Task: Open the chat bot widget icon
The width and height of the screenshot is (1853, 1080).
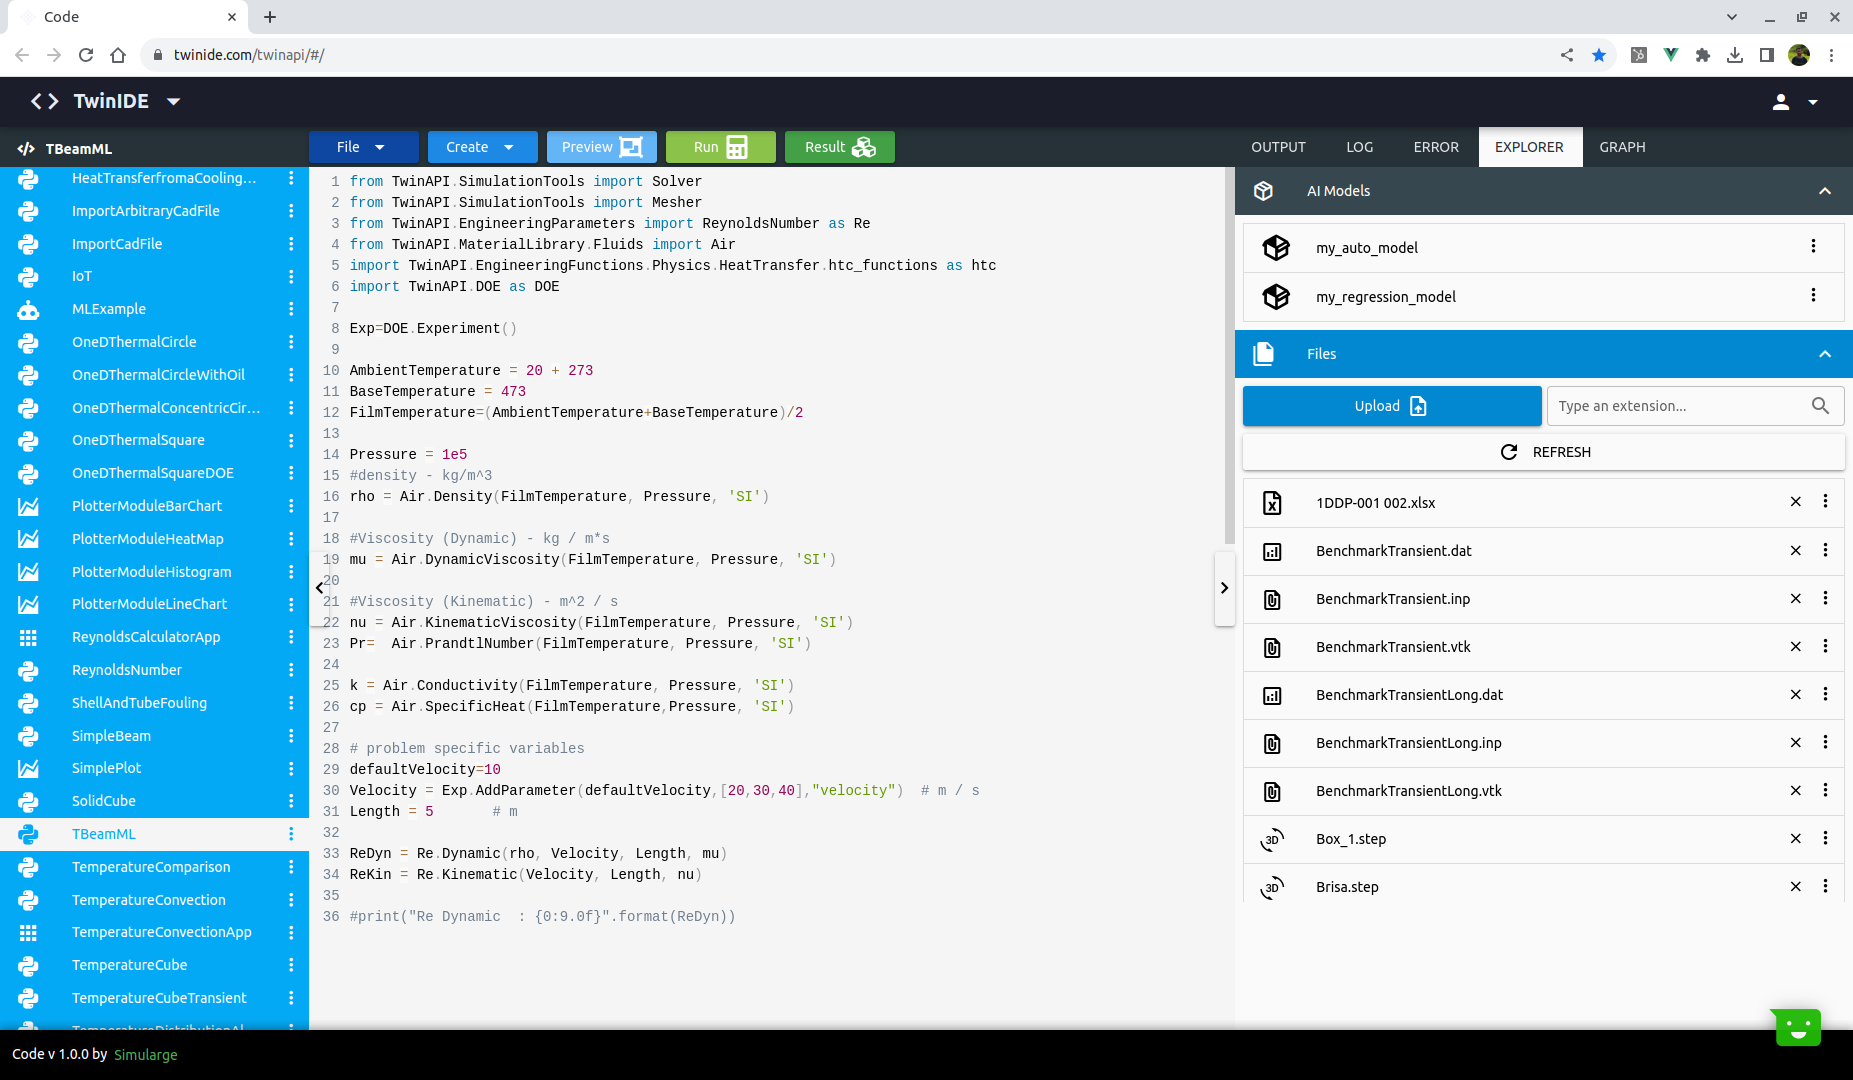Action: [x=1797, y=1027]
